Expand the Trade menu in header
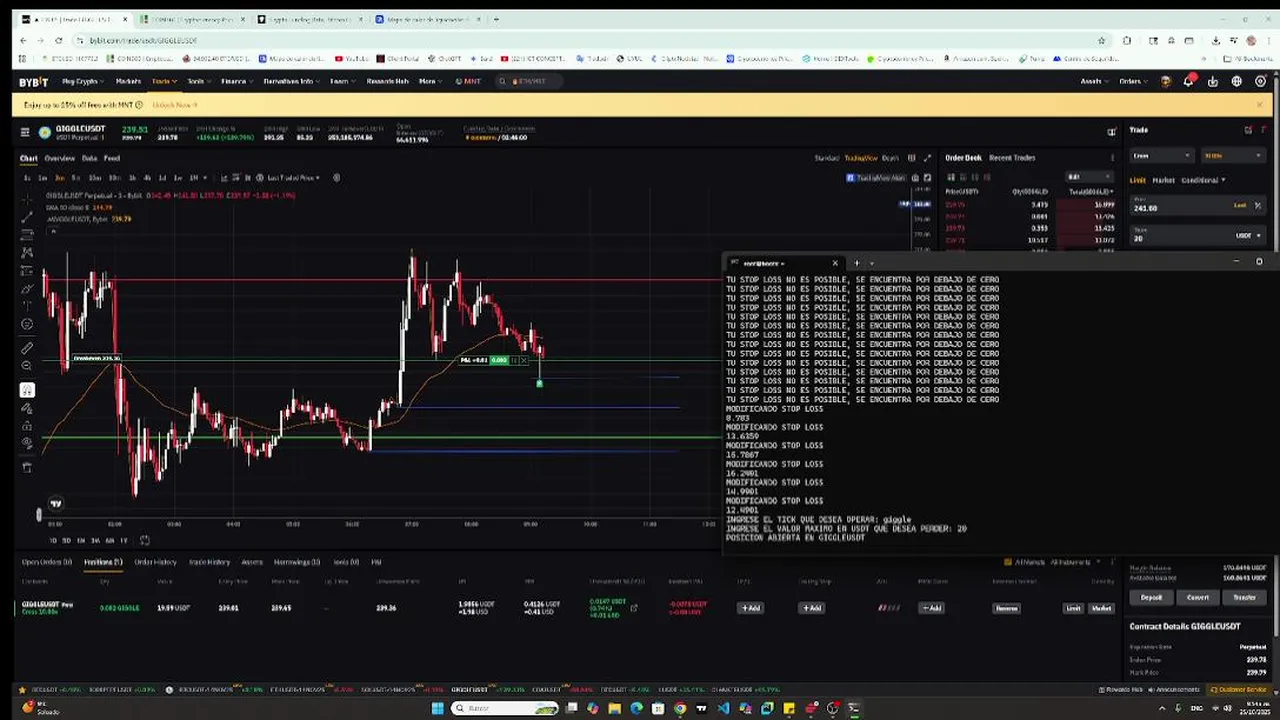1280x720 pixels. 164,81
